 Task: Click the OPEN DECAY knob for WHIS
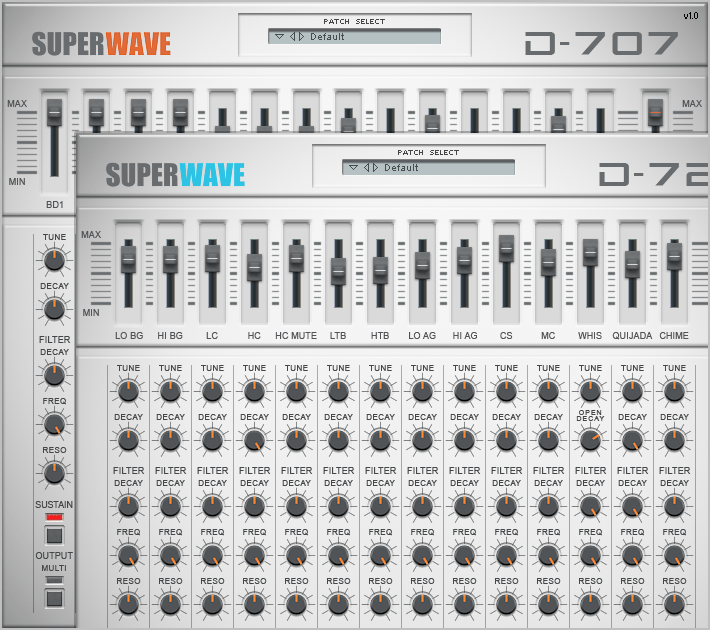(591, 439)
